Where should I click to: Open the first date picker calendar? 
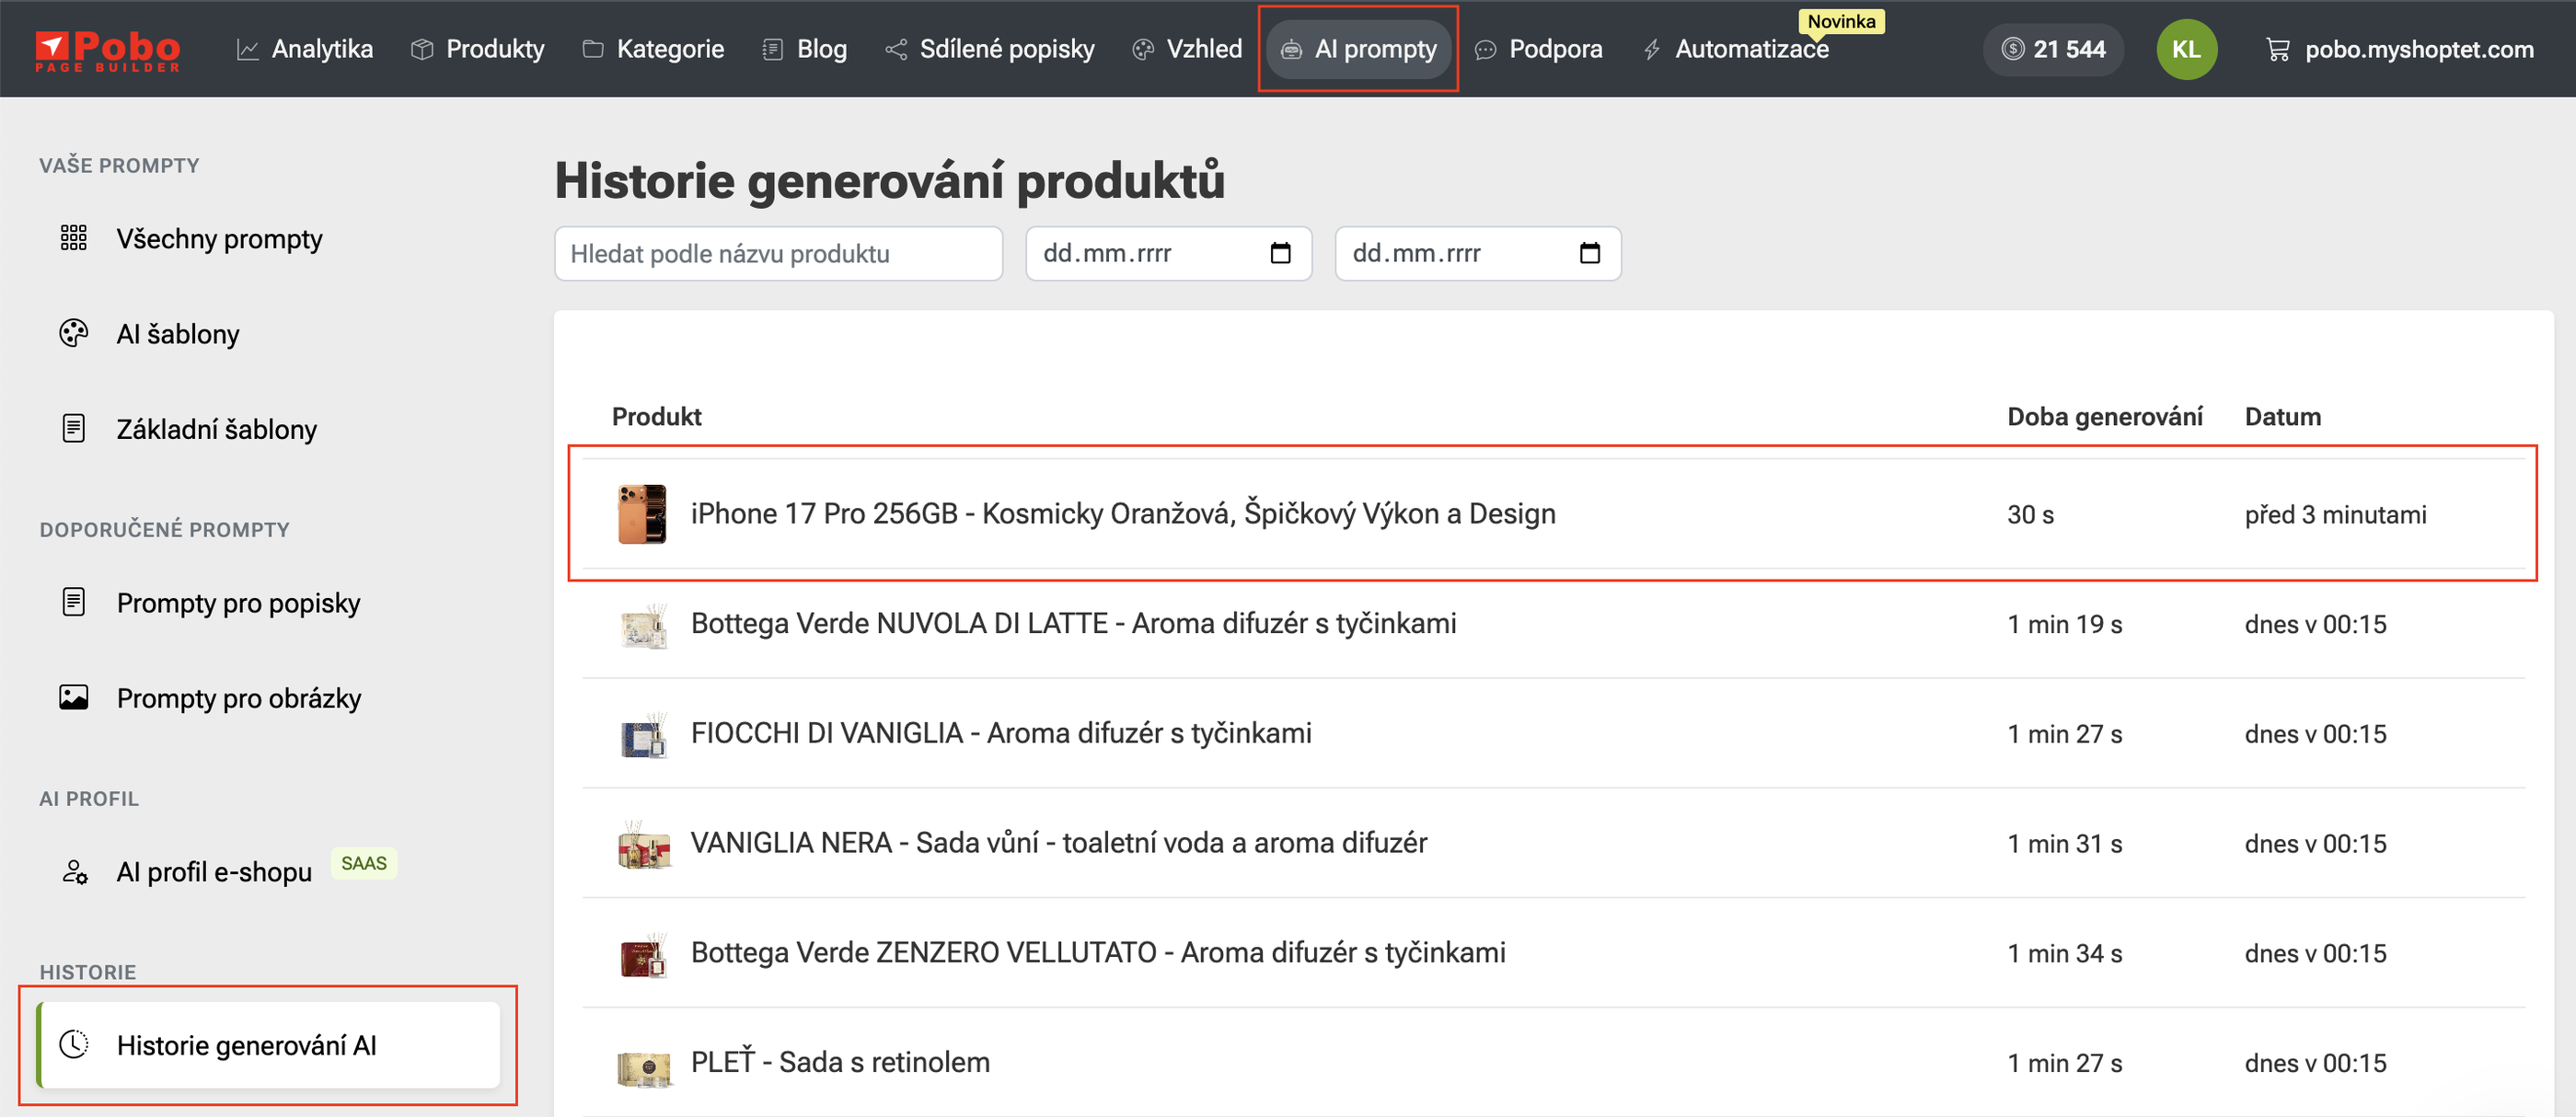pos(1280,253)
